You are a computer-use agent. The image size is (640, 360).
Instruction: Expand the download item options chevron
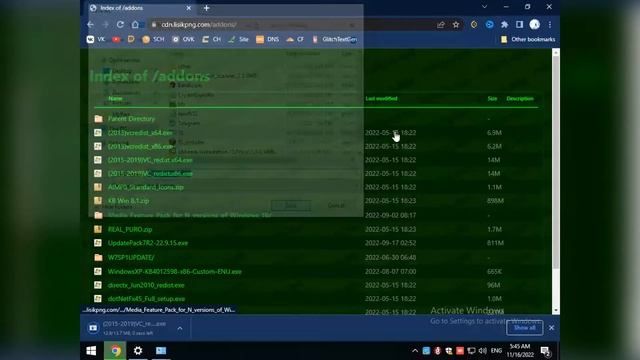pyautogui.click(x=180, y=328)
